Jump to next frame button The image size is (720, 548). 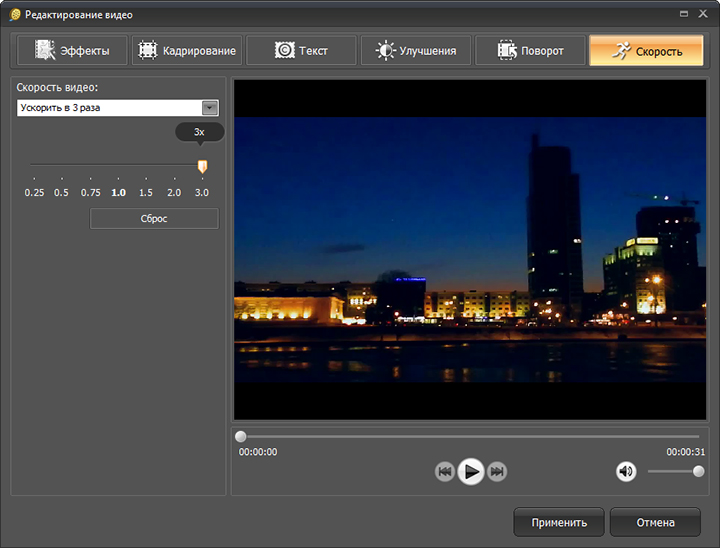pos(497,471)
